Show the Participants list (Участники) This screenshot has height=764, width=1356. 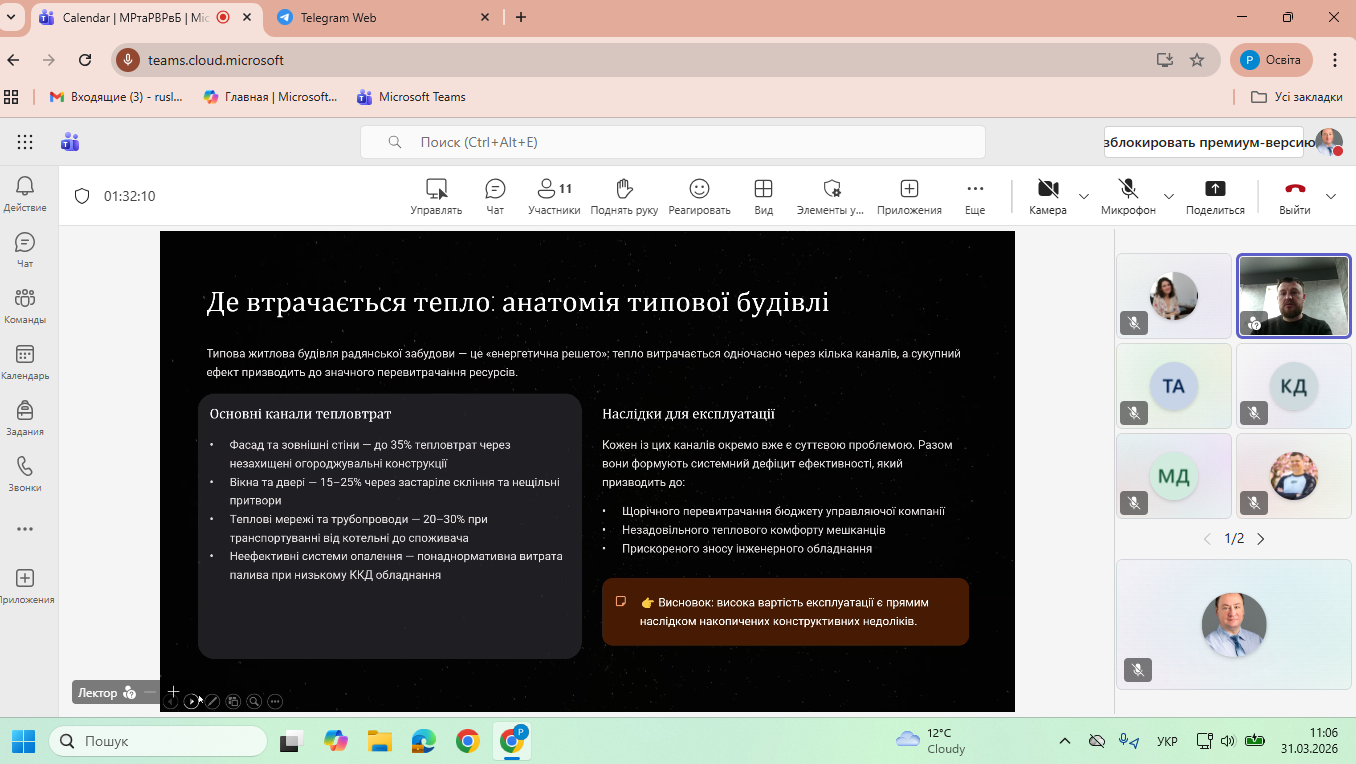point(554,196)
